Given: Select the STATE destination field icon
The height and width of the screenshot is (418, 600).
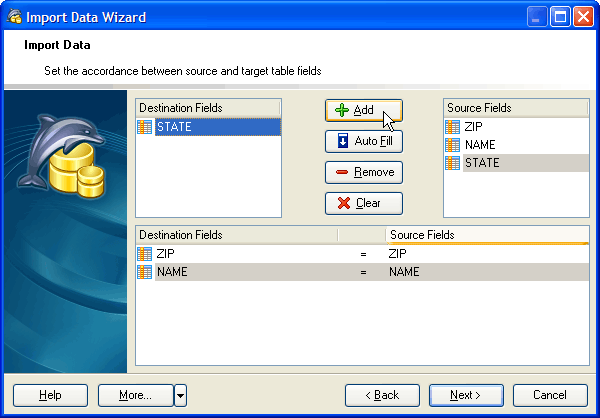Looking at the screenshot, I should (x=145, y=127).
